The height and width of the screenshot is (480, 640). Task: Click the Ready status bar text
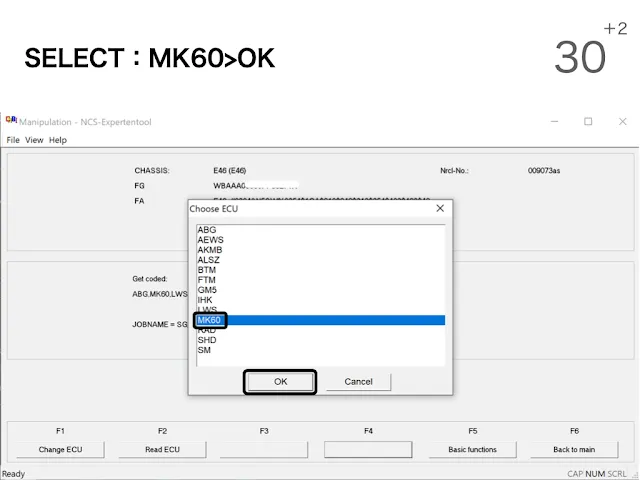click(13, 474)
